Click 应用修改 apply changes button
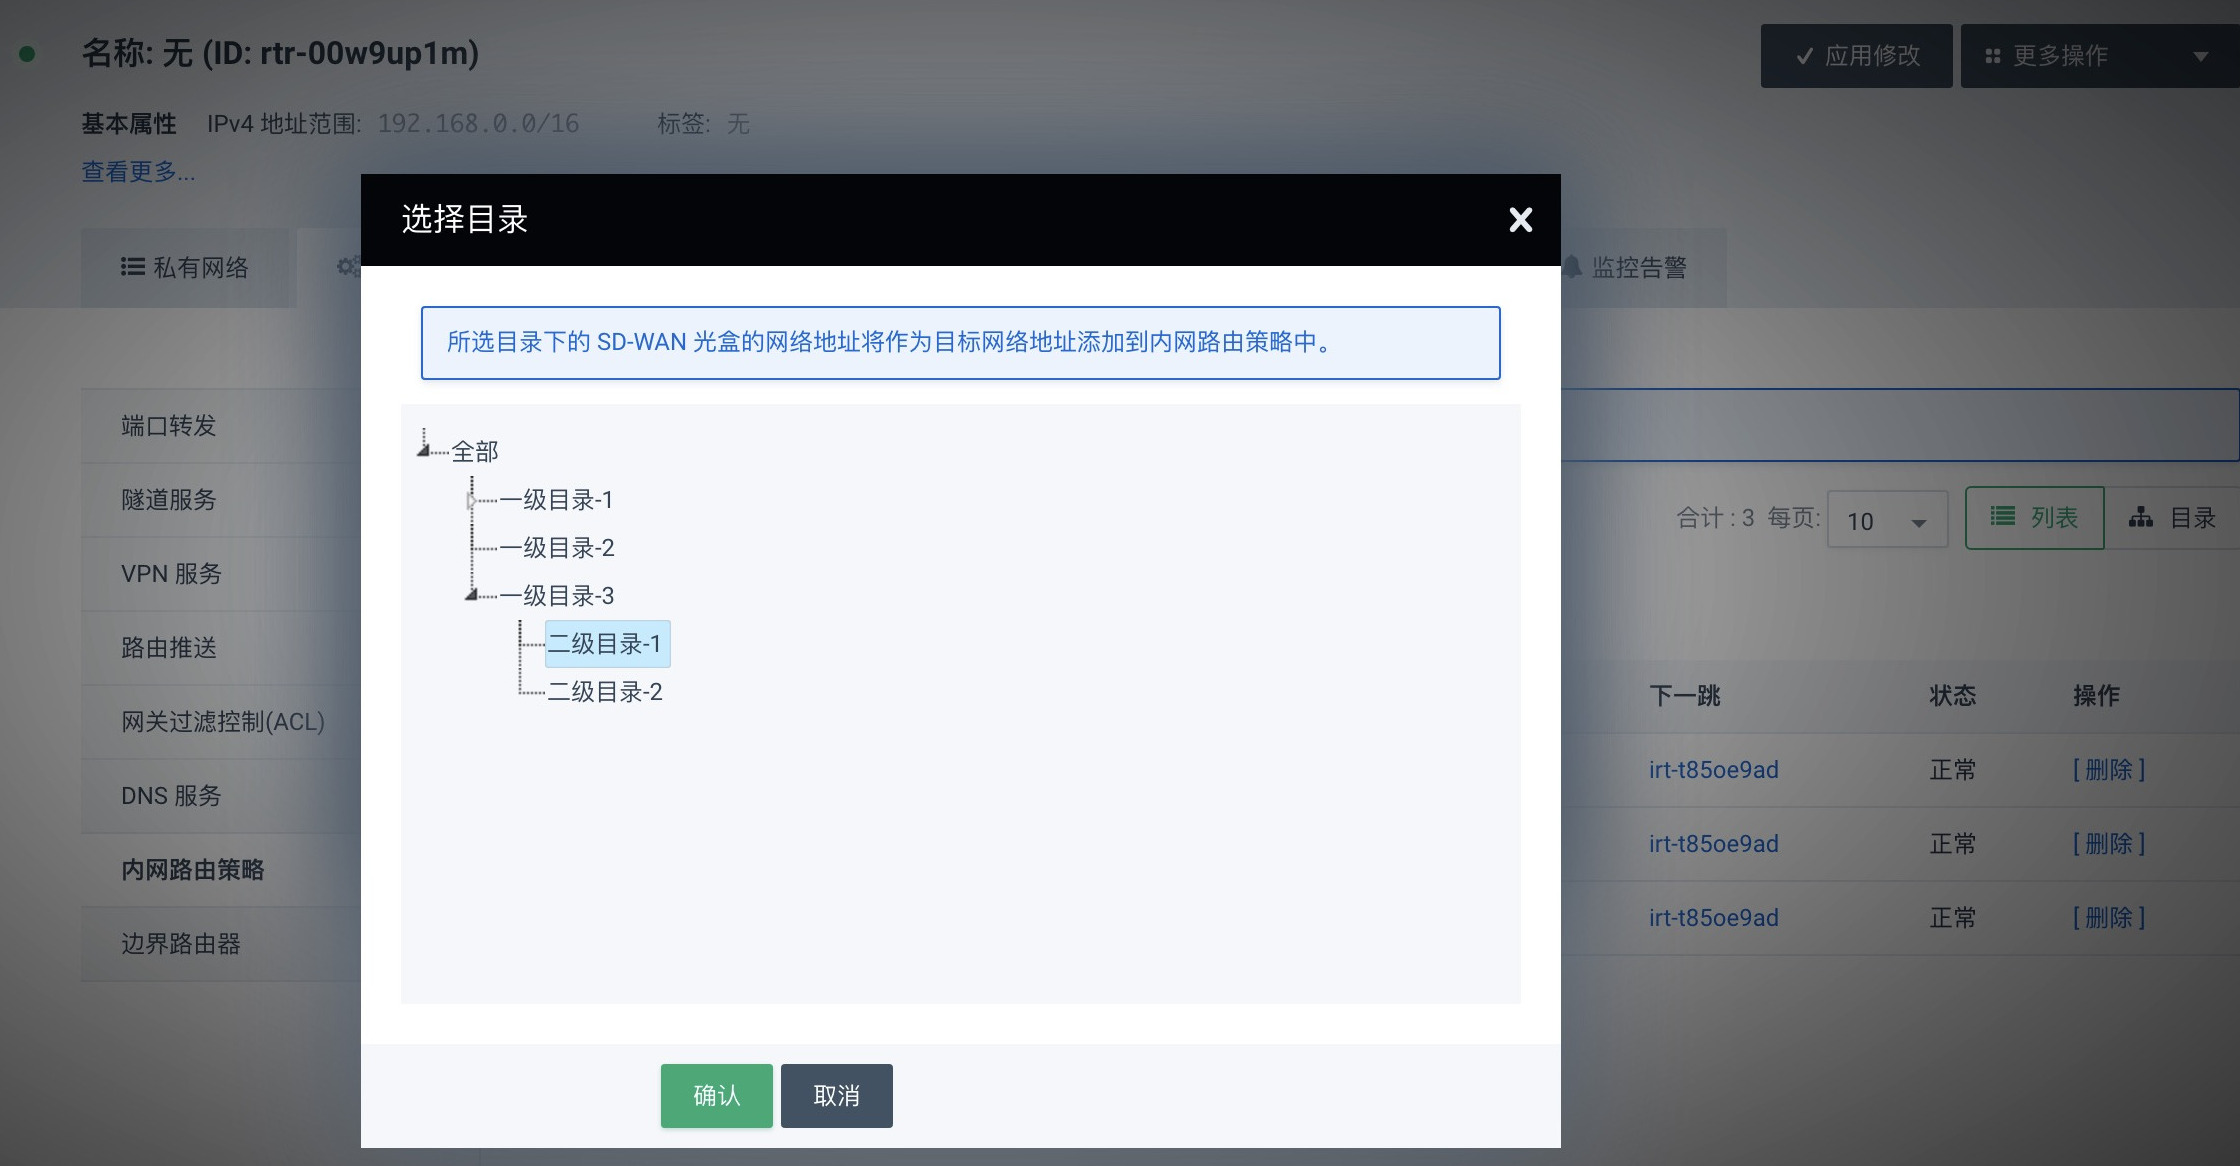2240x1166 pixels. pos(1856,56)
